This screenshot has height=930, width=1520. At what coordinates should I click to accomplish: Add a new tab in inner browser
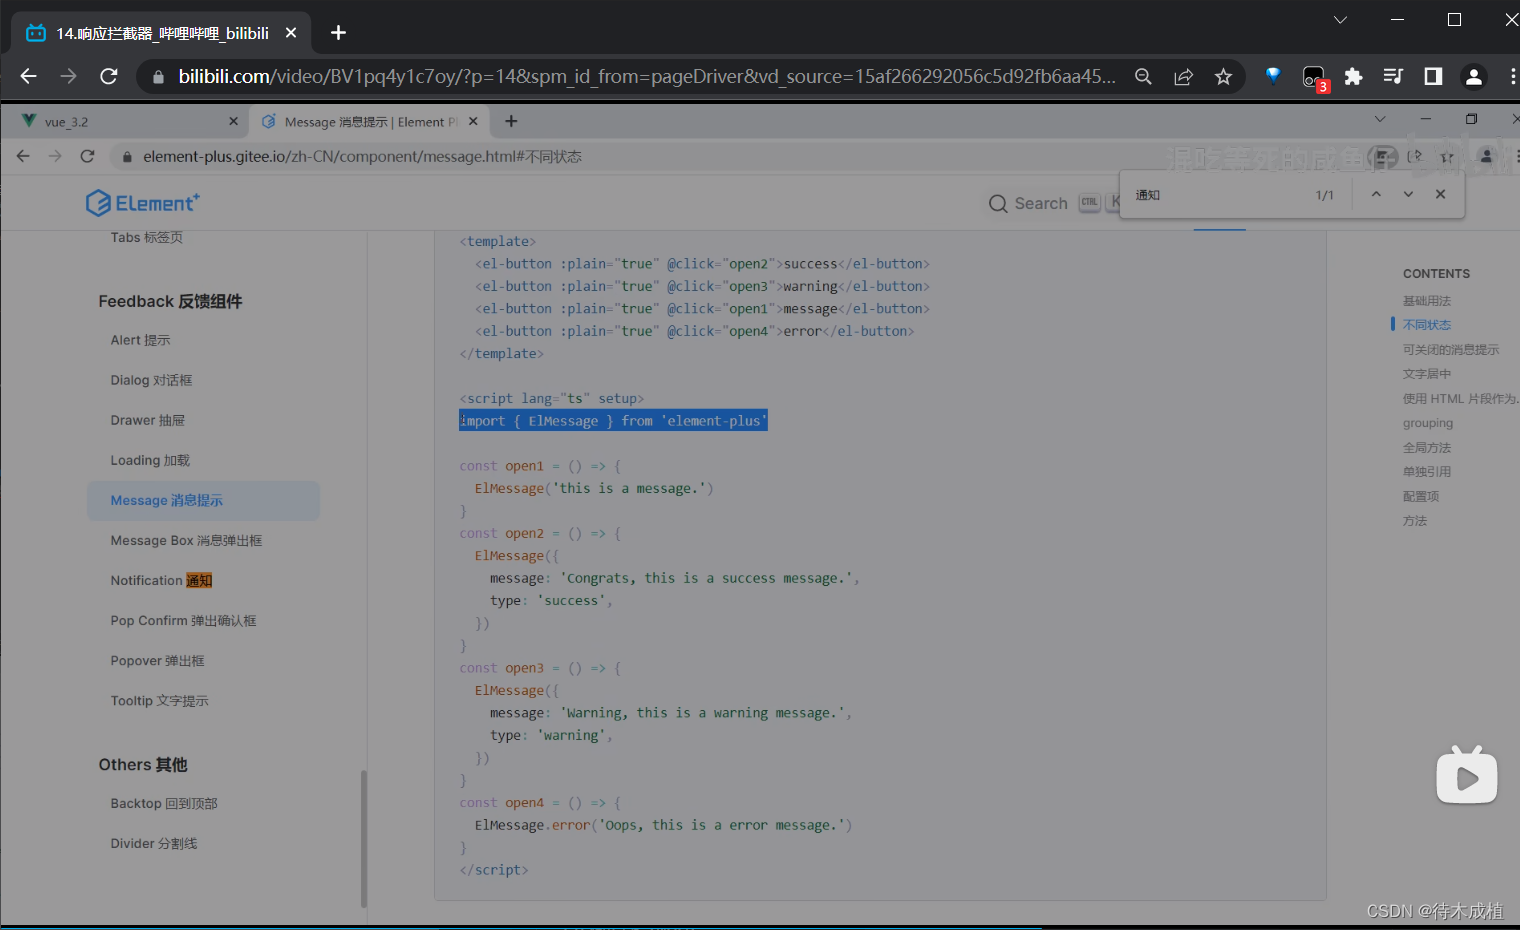pyautogui.click(x=511, y=121)
